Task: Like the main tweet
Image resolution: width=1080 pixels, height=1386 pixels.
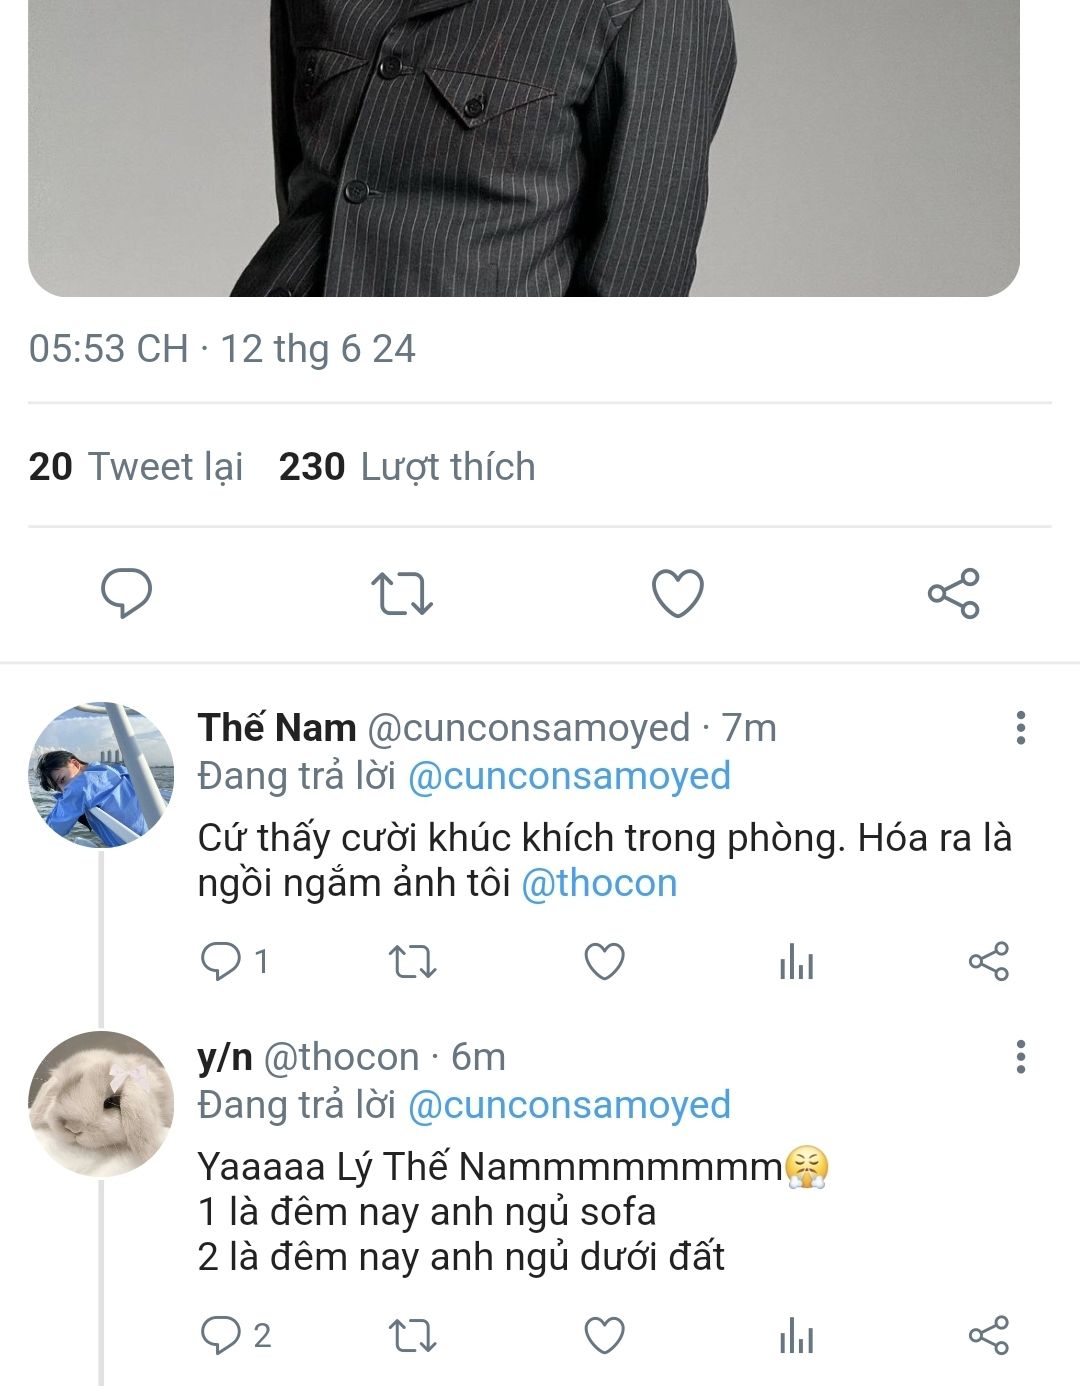Action: click(x=678, y=593)
